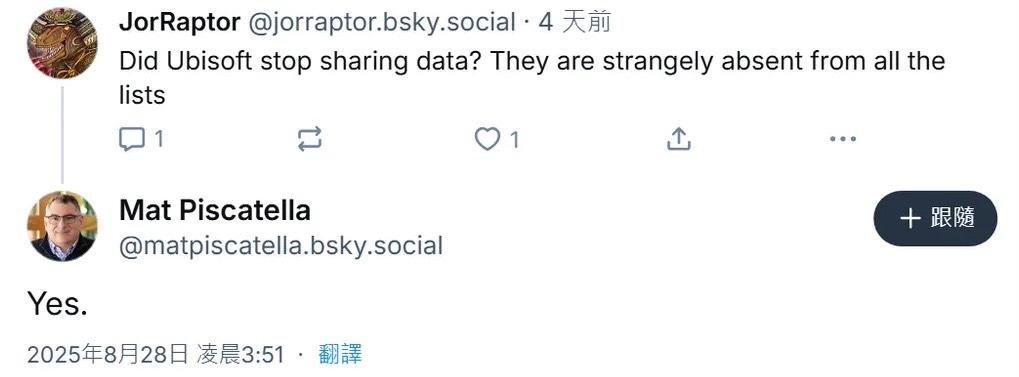The image size is (1019, 377).
Task: Open the Mat Piscatella display name
Action: click(x=215, y=210)
